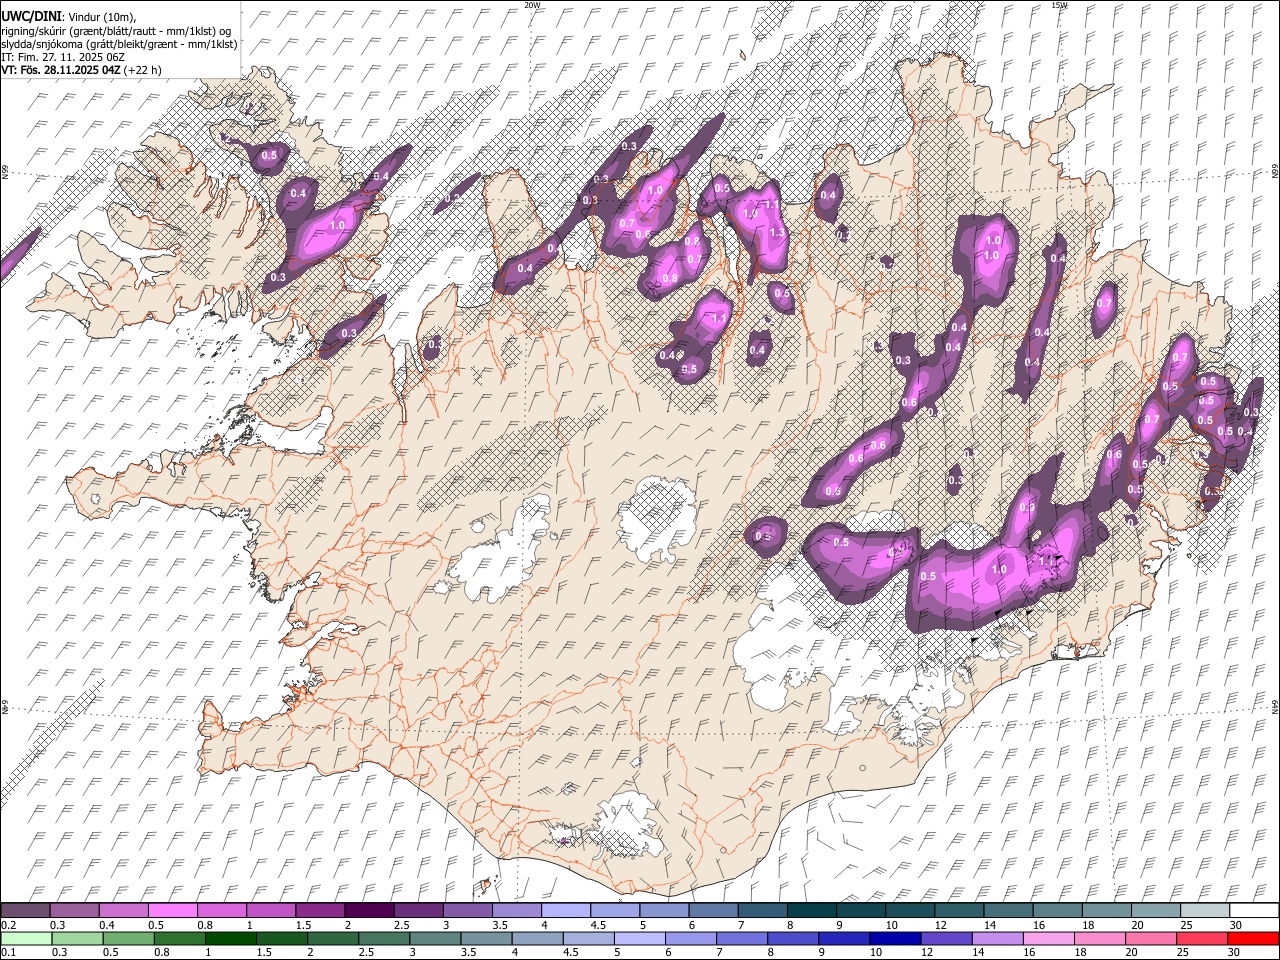Click the 3.5 swatch in upper snow scale

516,911
